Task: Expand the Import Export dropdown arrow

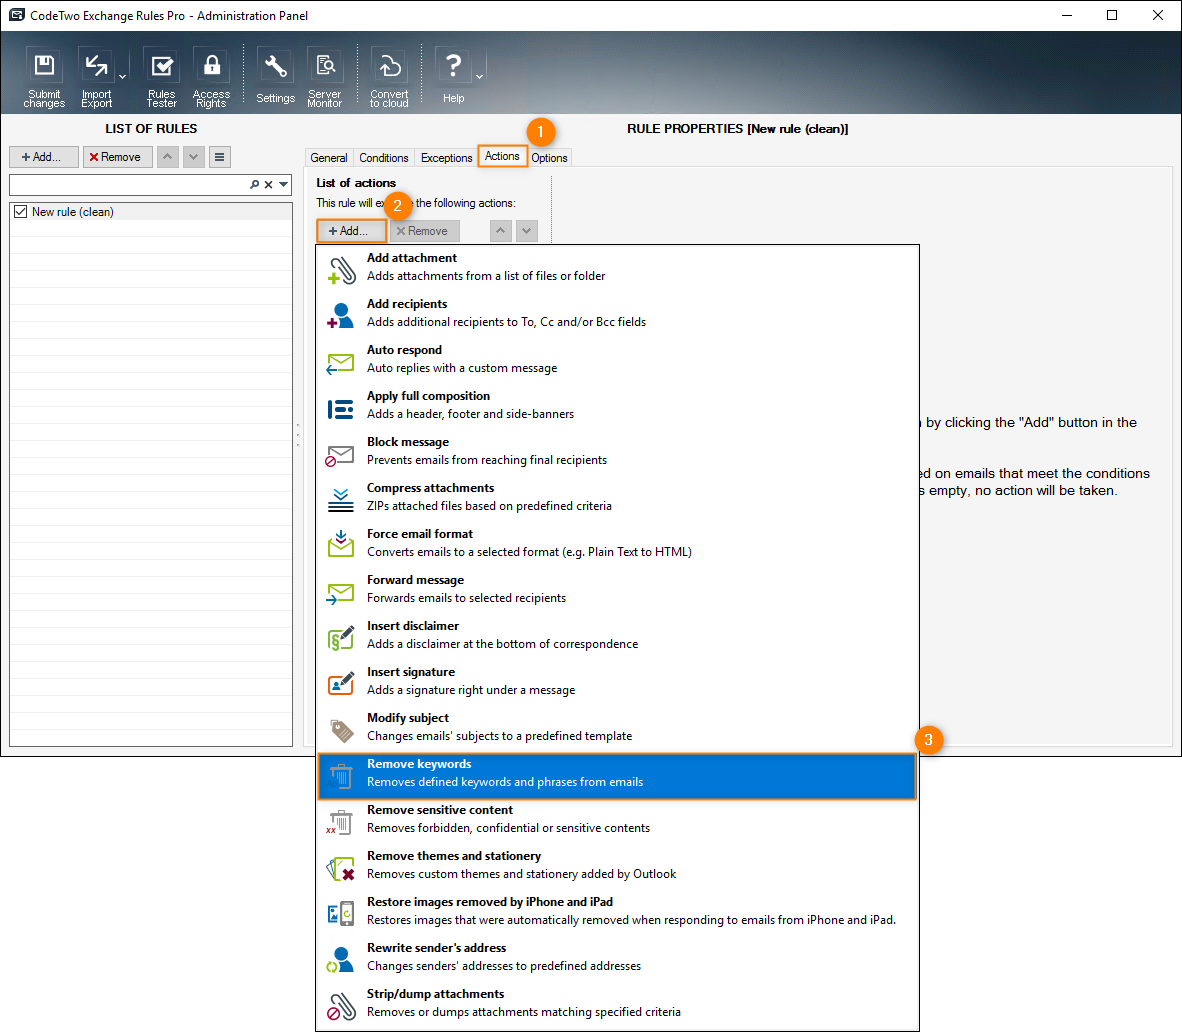Action: (122, 77)
